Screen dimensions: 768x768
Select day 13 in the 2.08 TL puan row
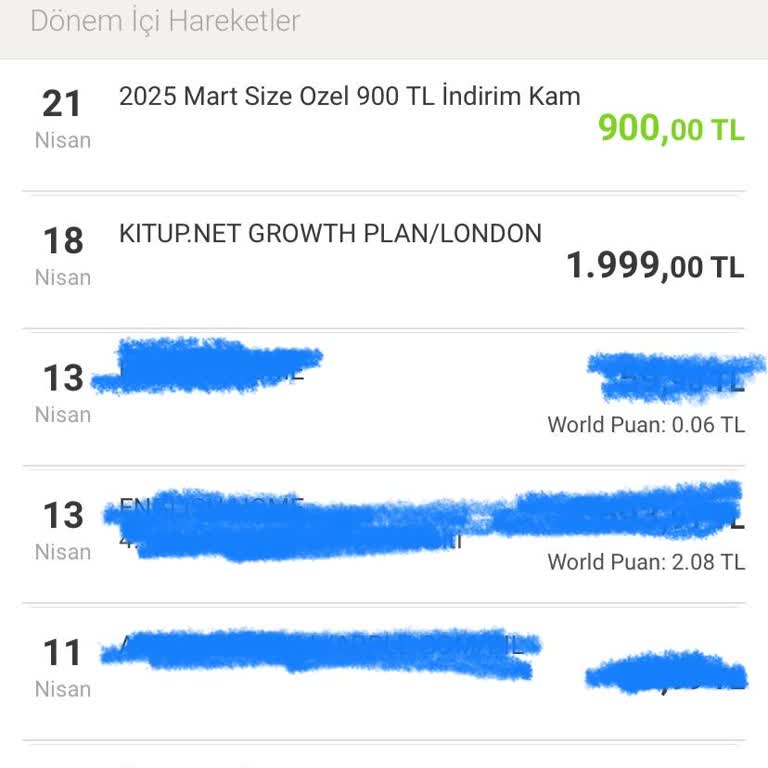click(x=62, y=515)
